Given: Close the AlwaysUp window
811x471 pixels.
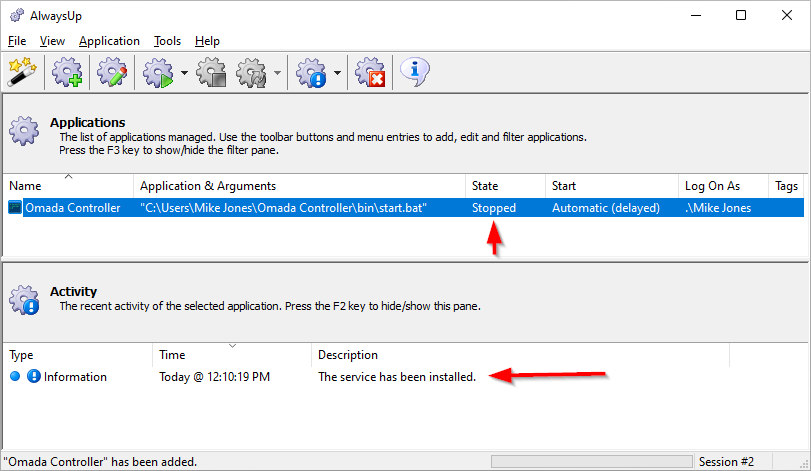Looking at the screenshot, I should [787, 16].
